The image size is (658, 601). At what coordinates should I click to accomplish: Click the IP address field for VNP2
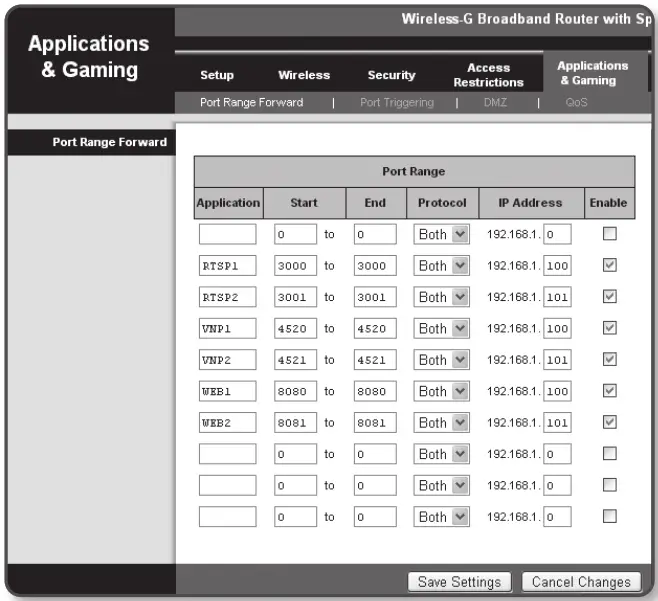coord(557,361)
